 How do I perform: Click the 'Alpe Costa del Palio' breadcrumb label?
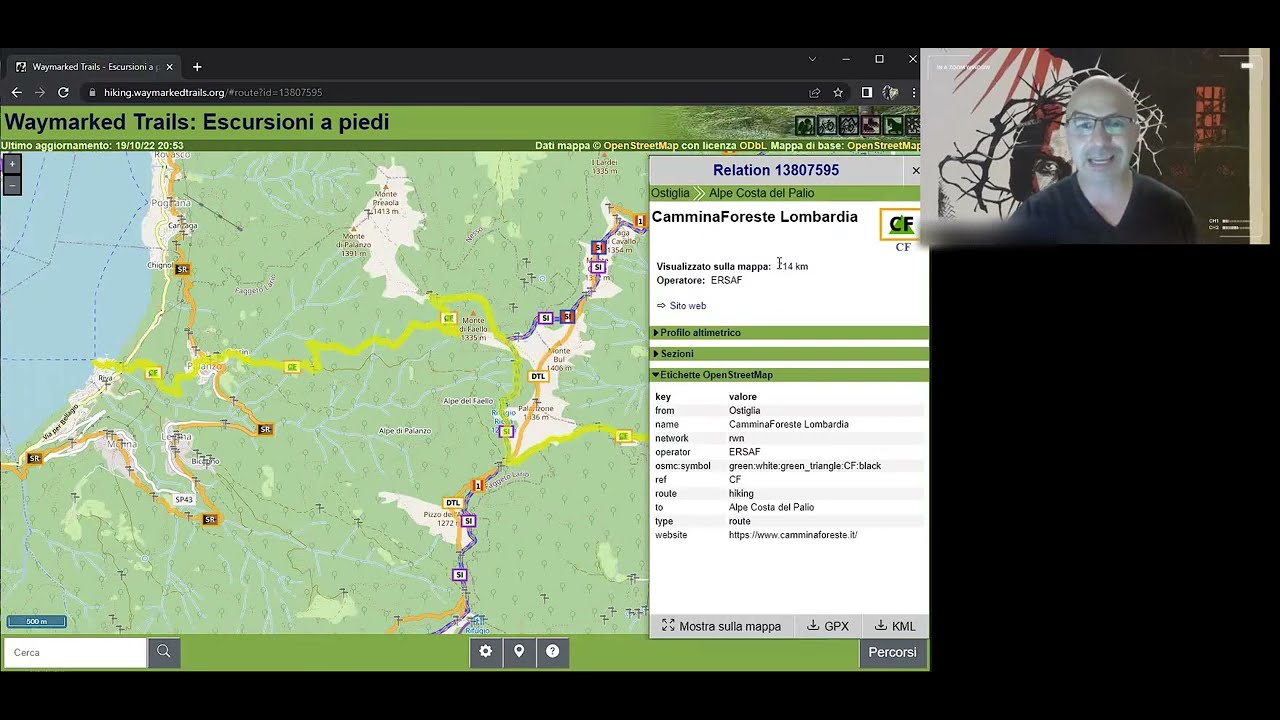[761, 193]
